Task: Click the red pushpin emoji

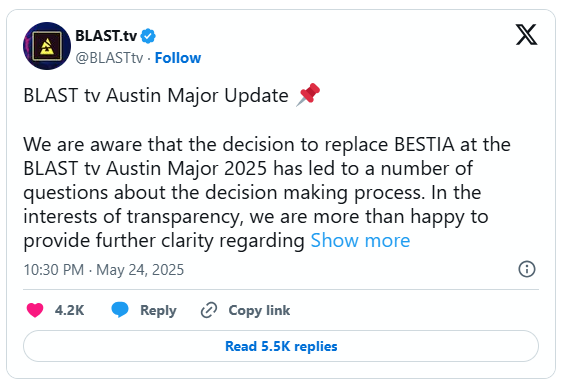Action: (x=308, y=95)
